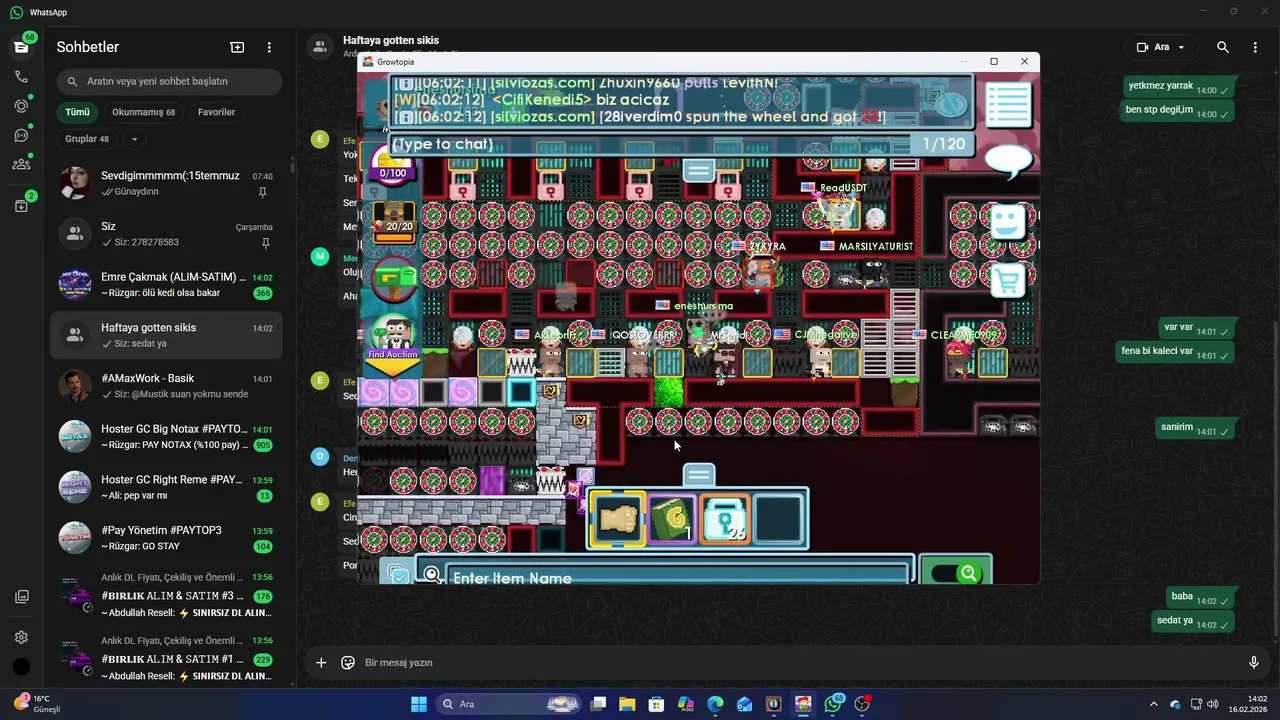This screenshot has height=720, width=1280.
Task: Click the Bir mesaj yazın message field
Action: click(800, 662)
